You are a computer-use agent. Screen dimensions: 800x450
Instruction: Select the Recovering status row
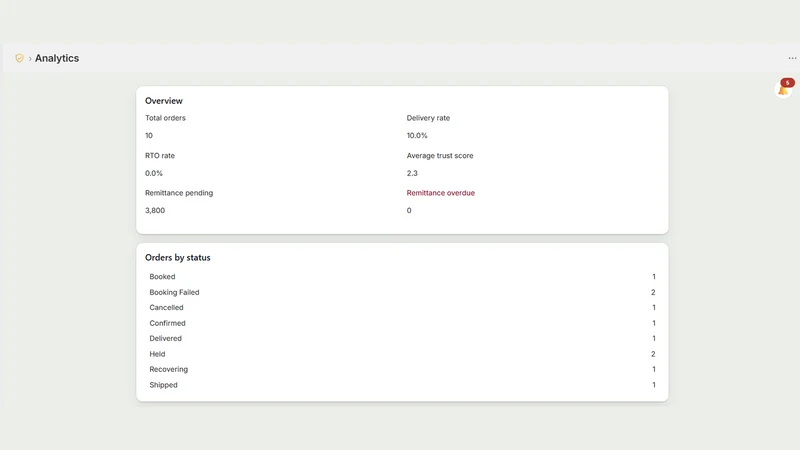coord(402,369)
